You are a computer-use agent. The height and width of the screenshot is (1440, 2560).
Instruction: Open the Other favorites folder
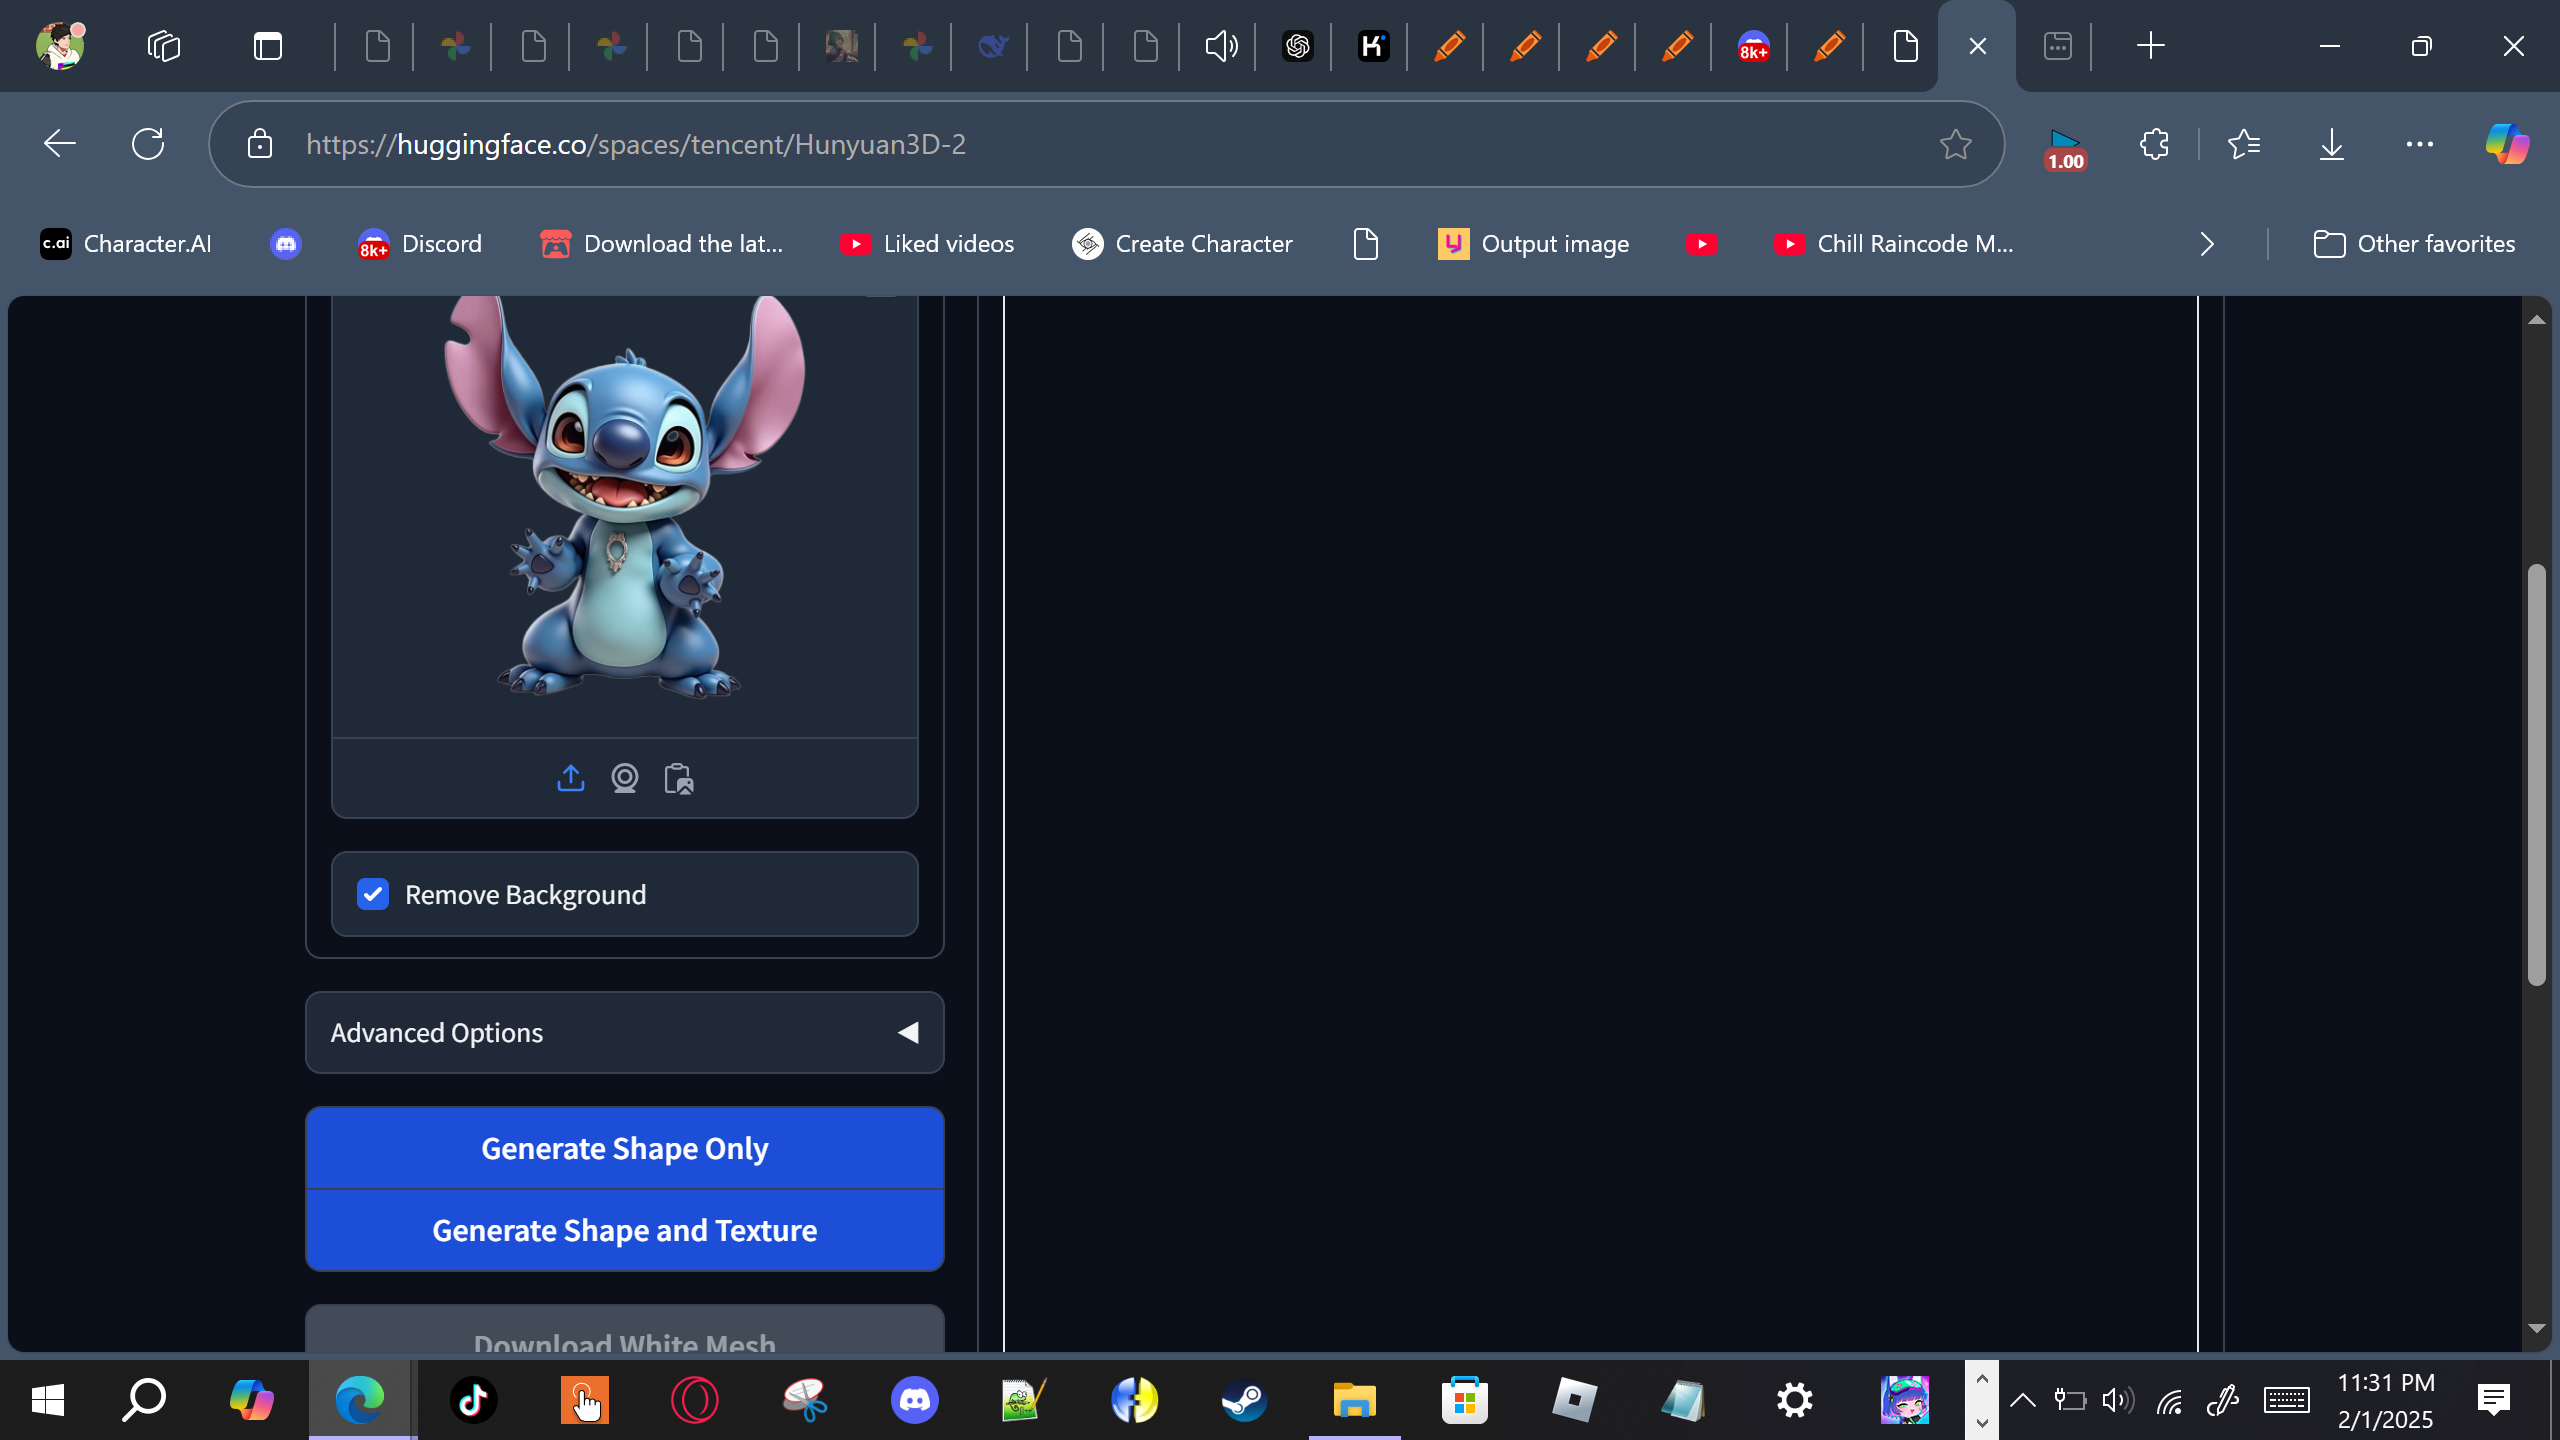(2414, 244)
